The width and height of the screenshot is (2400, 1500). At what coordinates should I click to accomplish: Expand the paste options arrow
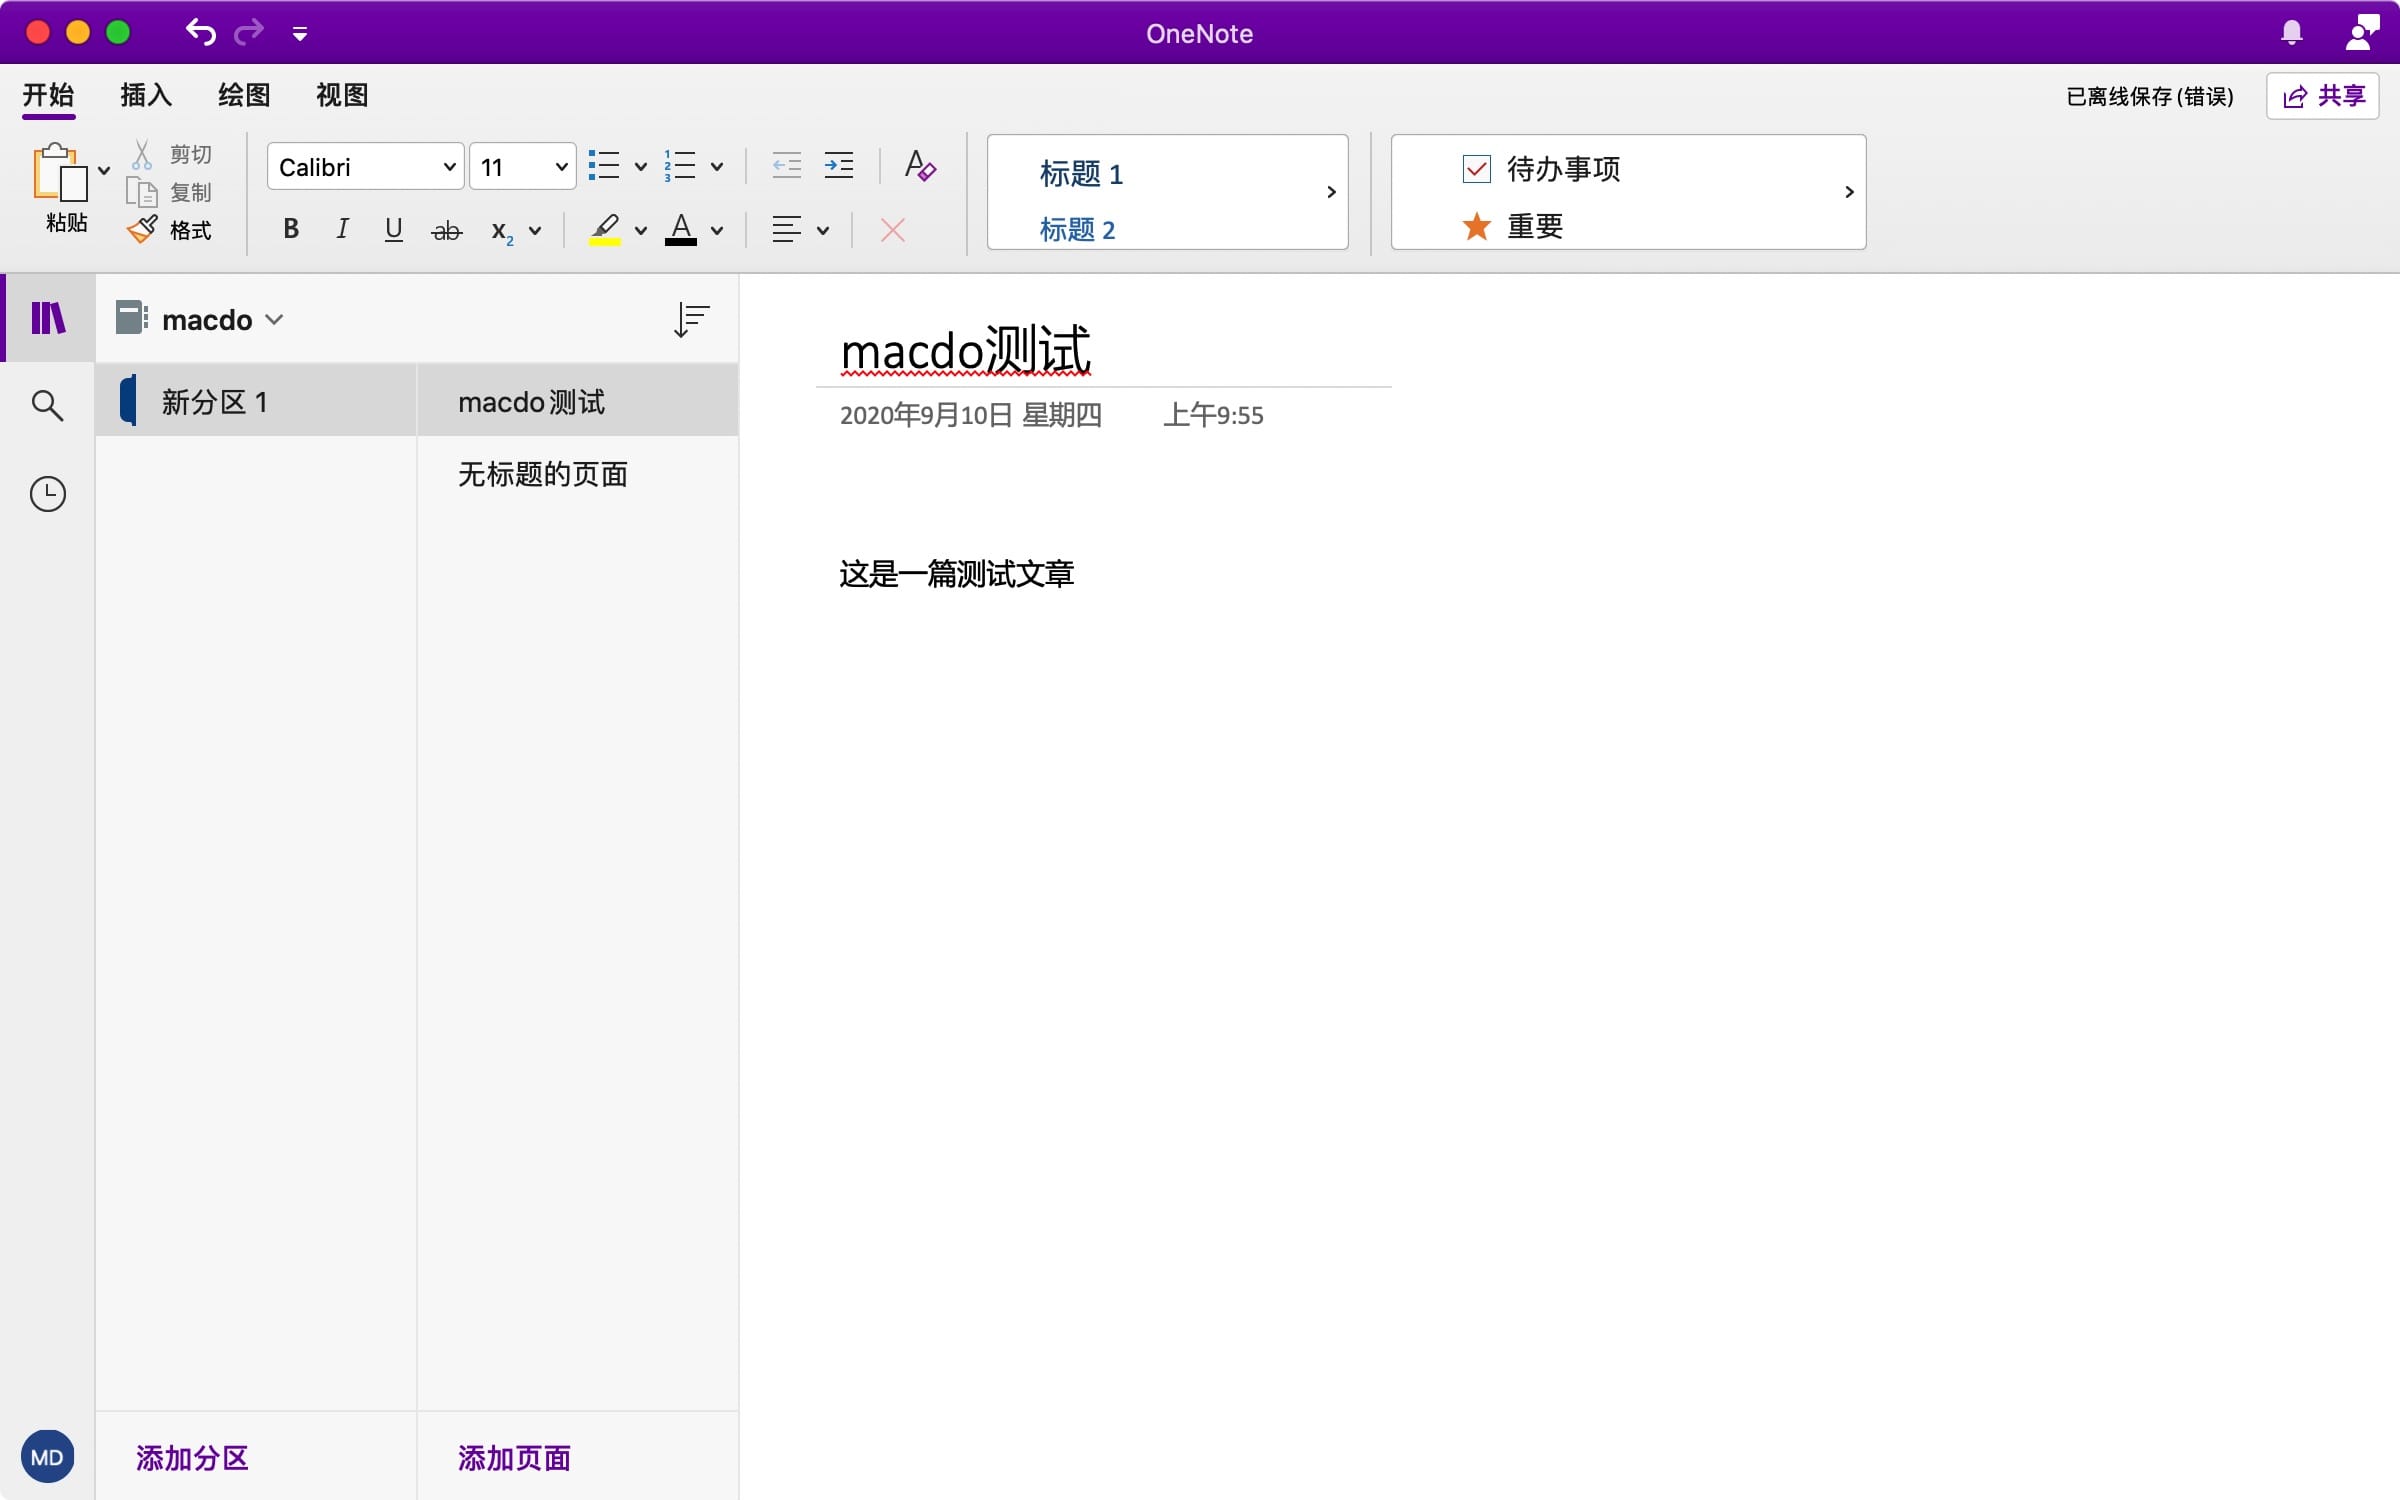click(104, 171)
